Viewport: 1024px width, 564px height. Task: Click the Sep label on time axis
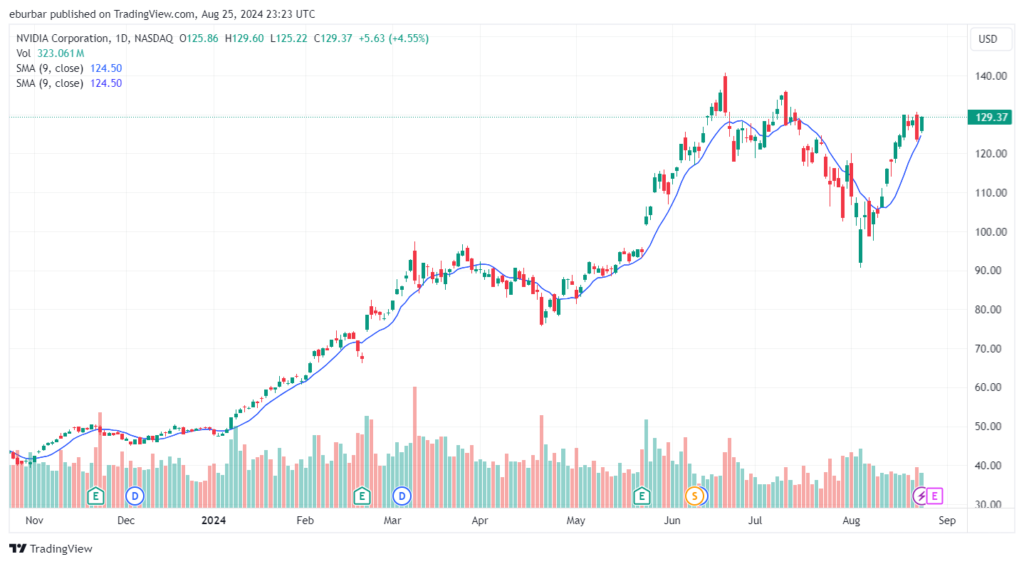tap(948, 520)
